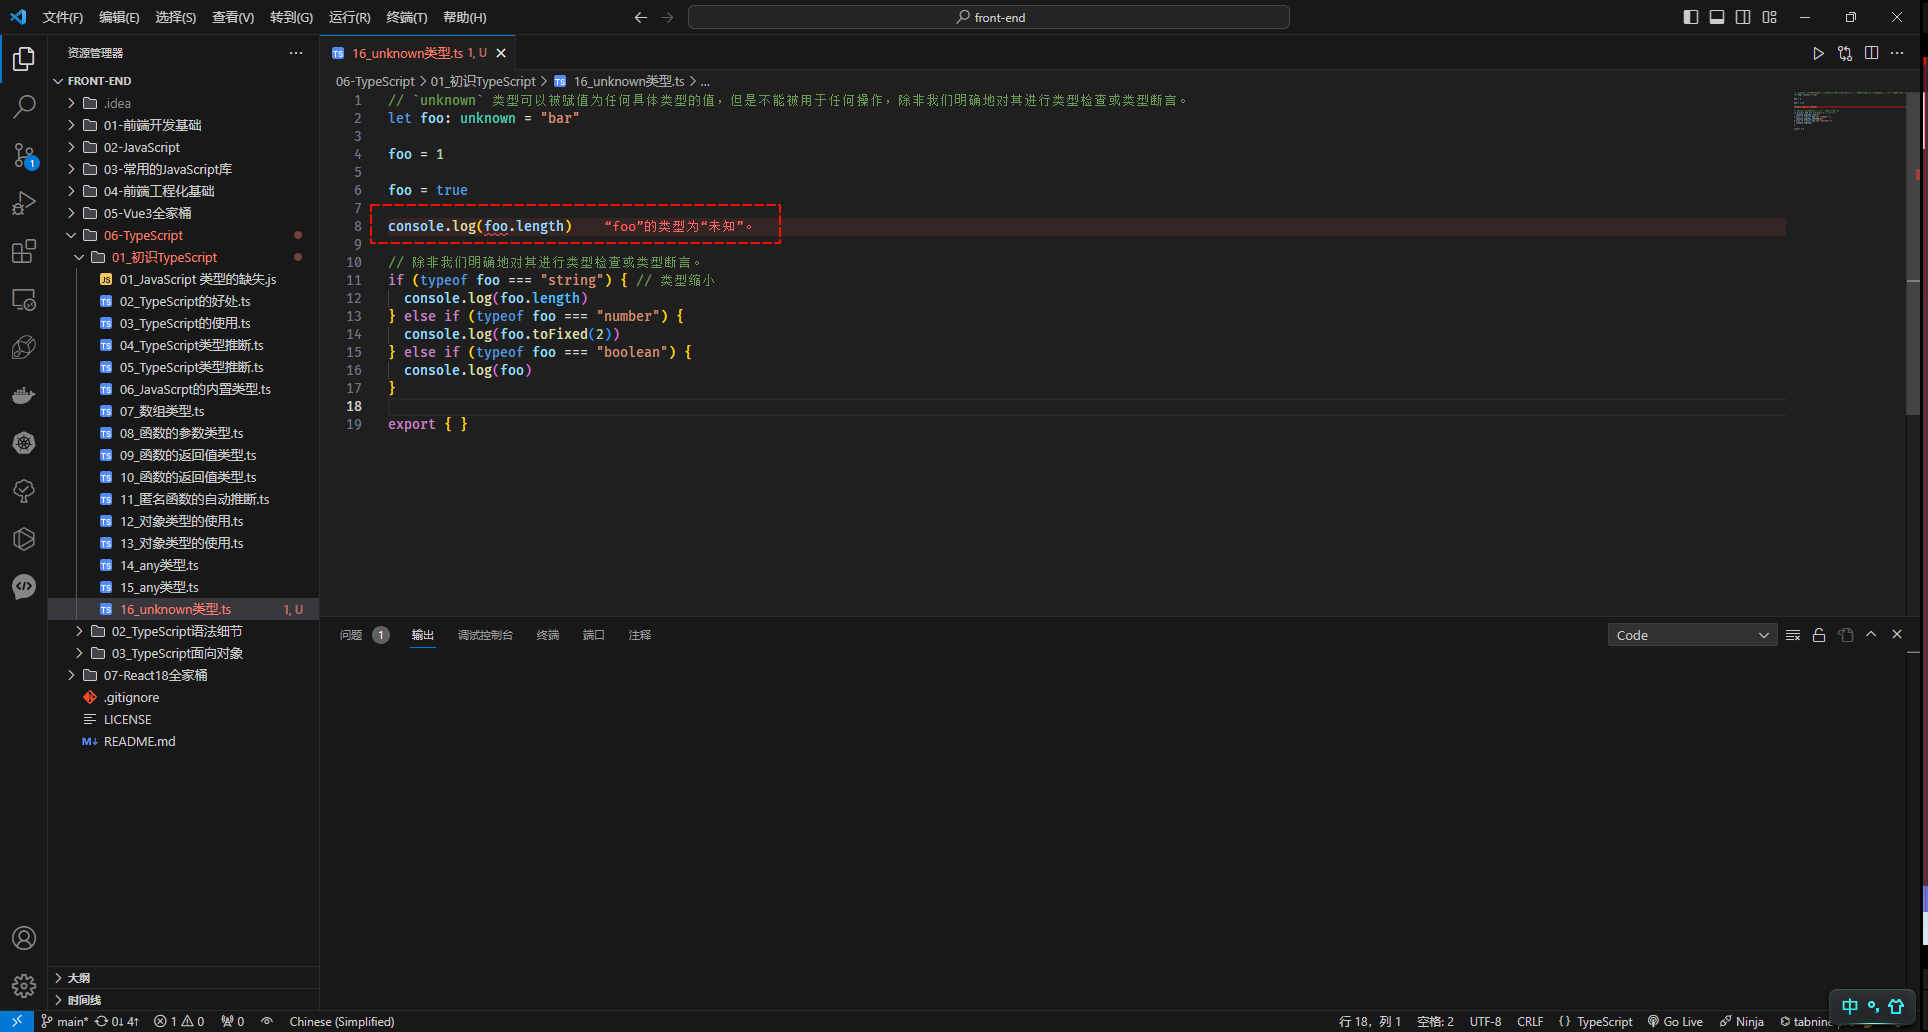The image size is (1928, 1032).
Task: Open the 终端(T) menu
Action: click(x=406, y=17)
